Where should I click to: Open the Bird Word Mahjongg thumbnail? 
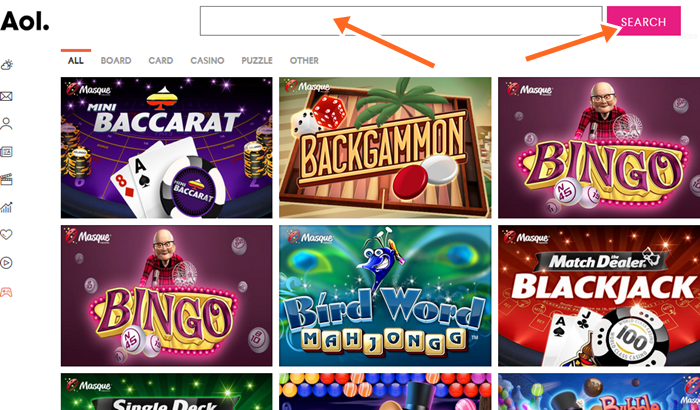[x=385, y=296]
